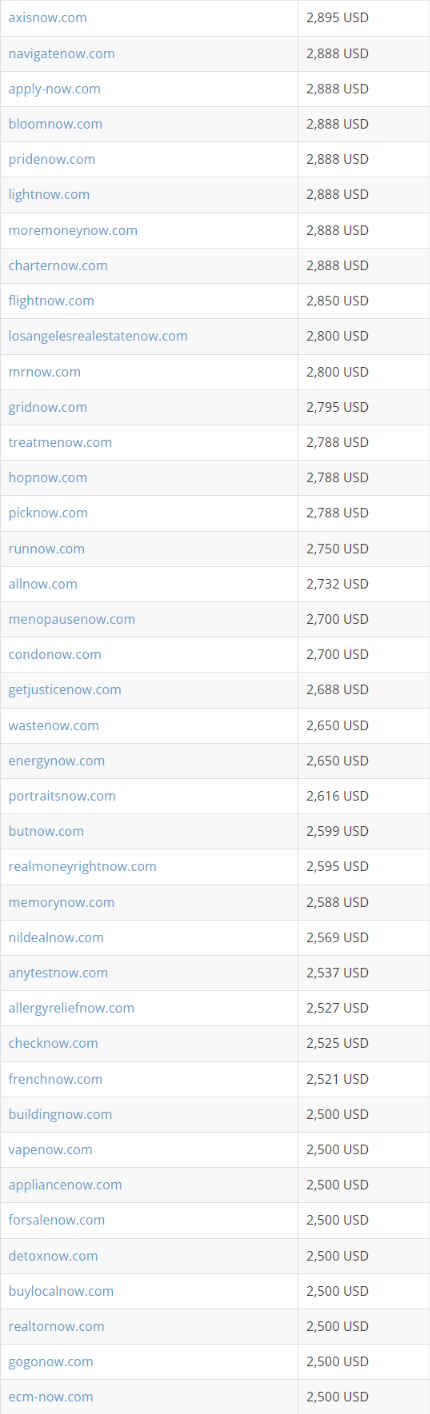Open the axisnow.com domain link
This screenshot has width=430, height=1414.
point(47,18)
